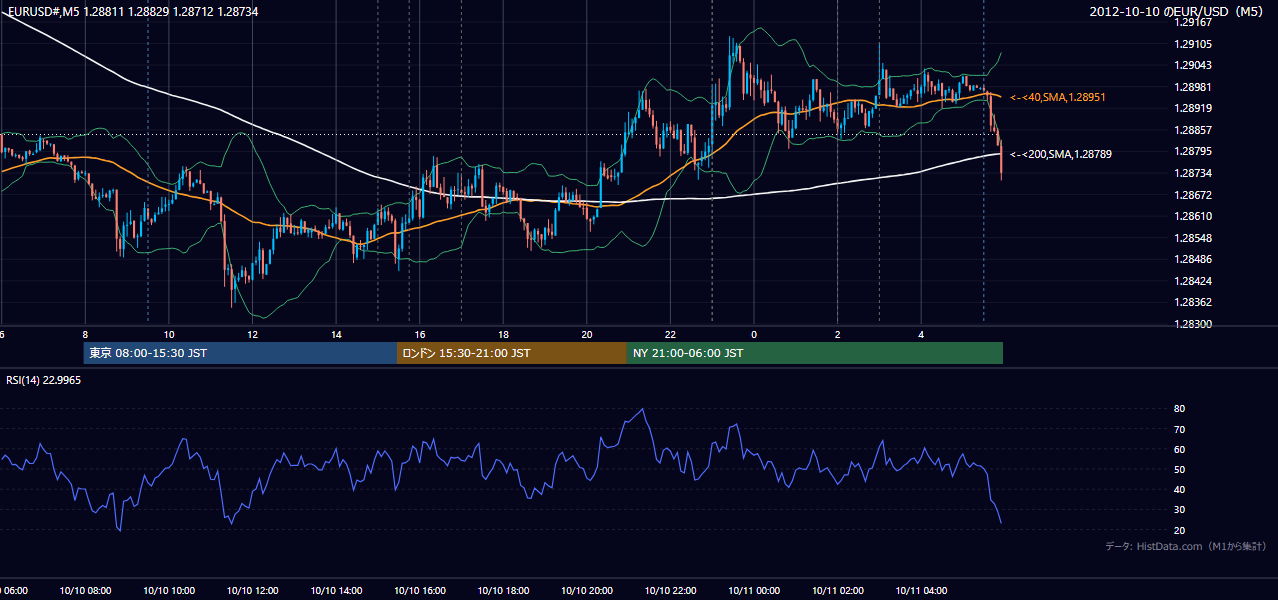Click the 200,SMA,1.28789 moving average label
This screenshot has height=600, width=1278.
pyautogui.click(x=1061, y=154)
